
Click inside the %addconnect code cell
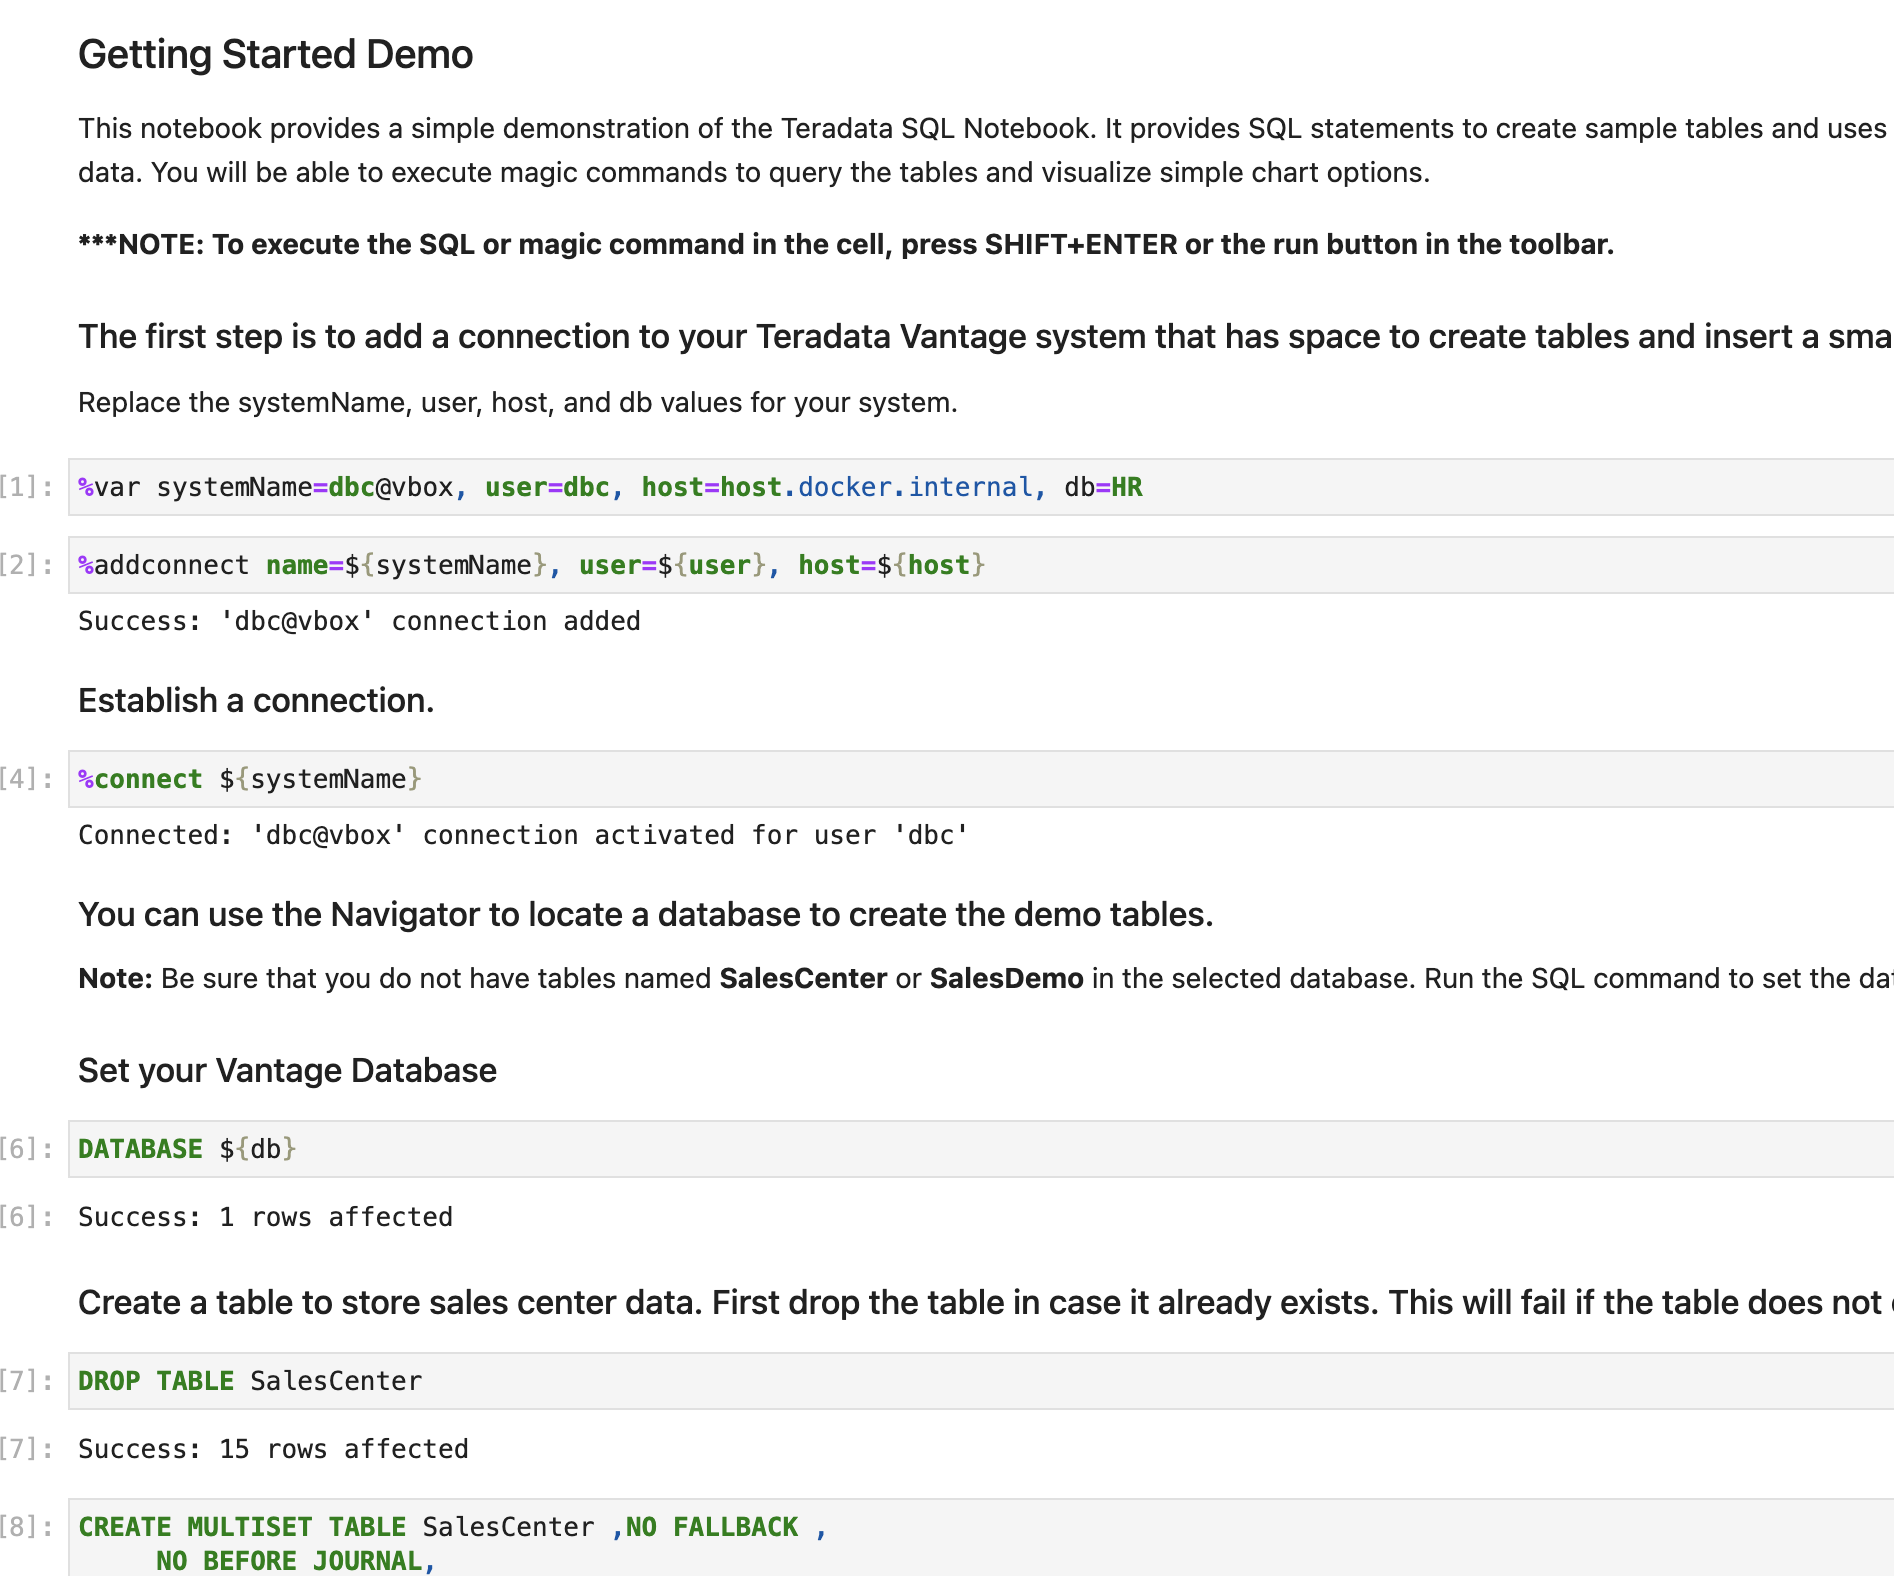tap(530, 564)
